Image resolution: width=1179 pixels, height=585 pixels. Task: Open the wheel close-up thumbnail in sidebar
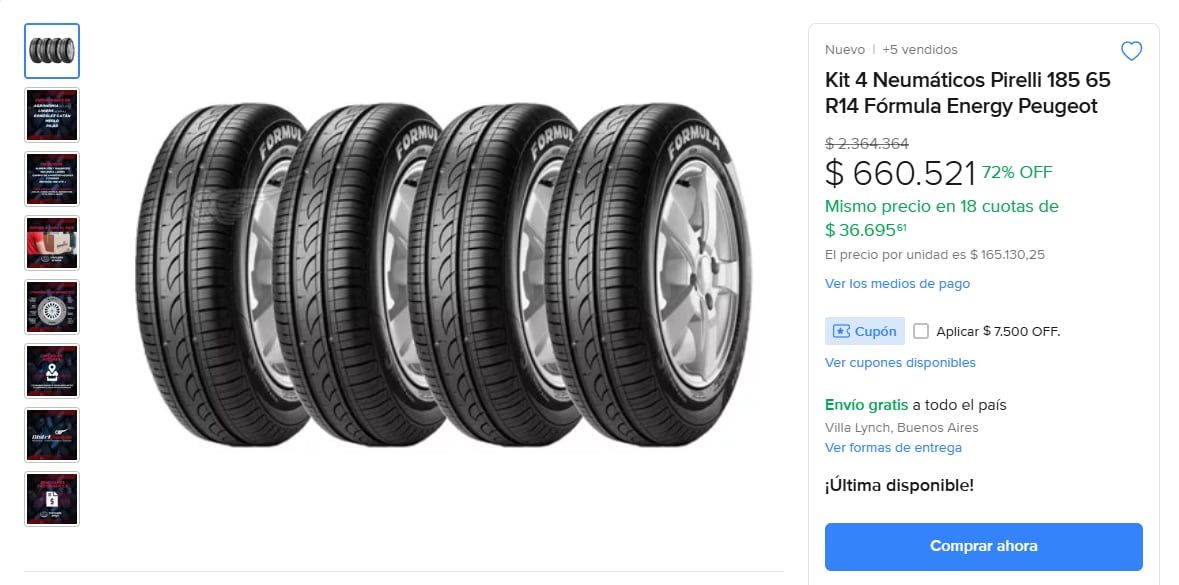(x=51, y=307)
